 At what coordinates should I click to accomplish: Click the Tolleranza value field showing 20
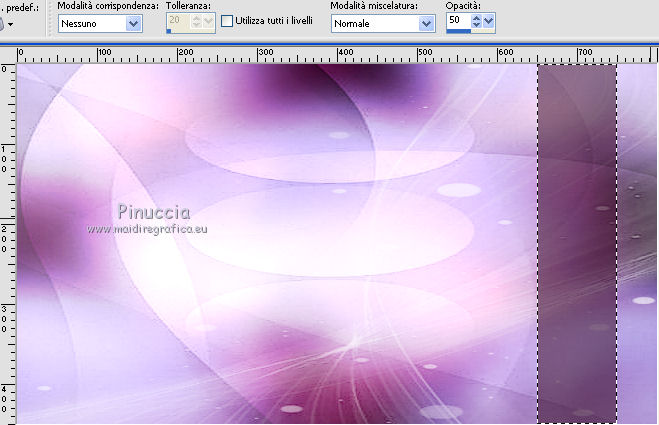pos(178,20)
